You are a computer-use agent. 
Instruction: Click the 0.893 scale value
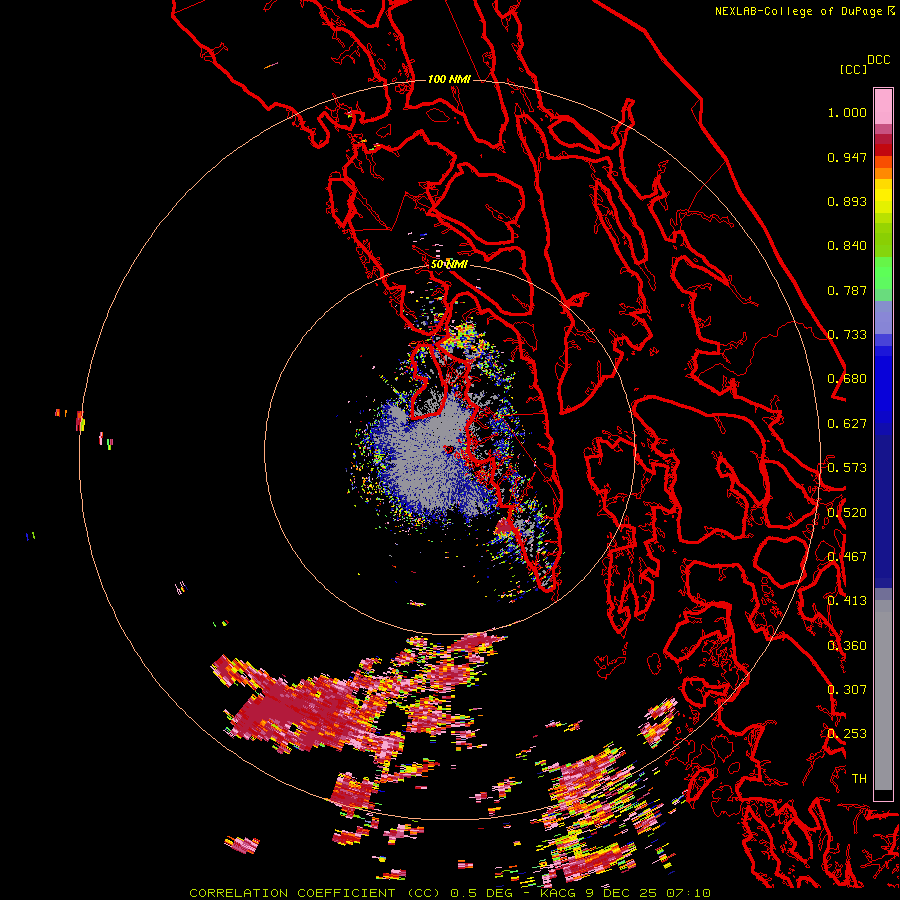847,201
